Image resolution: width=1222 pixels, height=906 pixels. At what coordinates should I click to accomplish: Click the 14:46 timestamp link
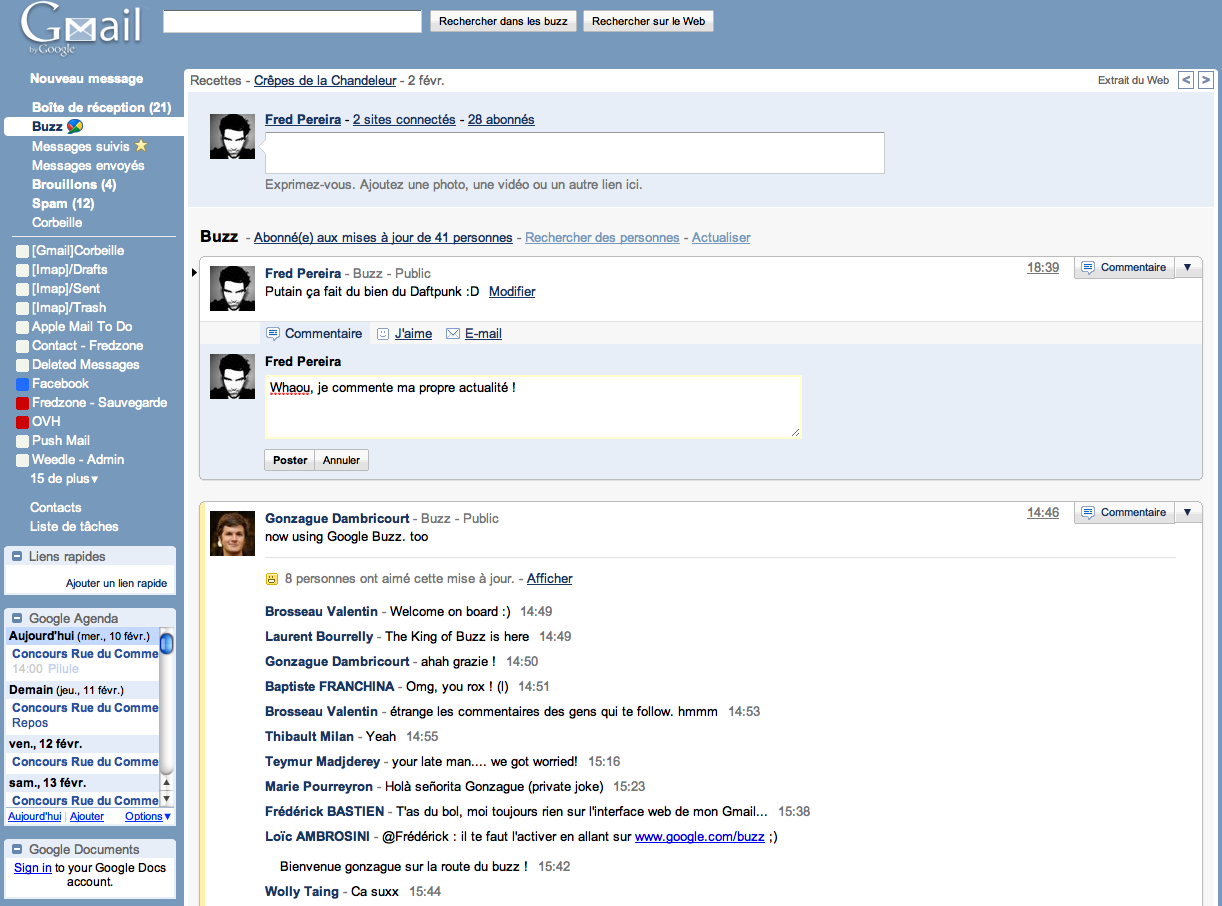click(x=1043, y=513)
